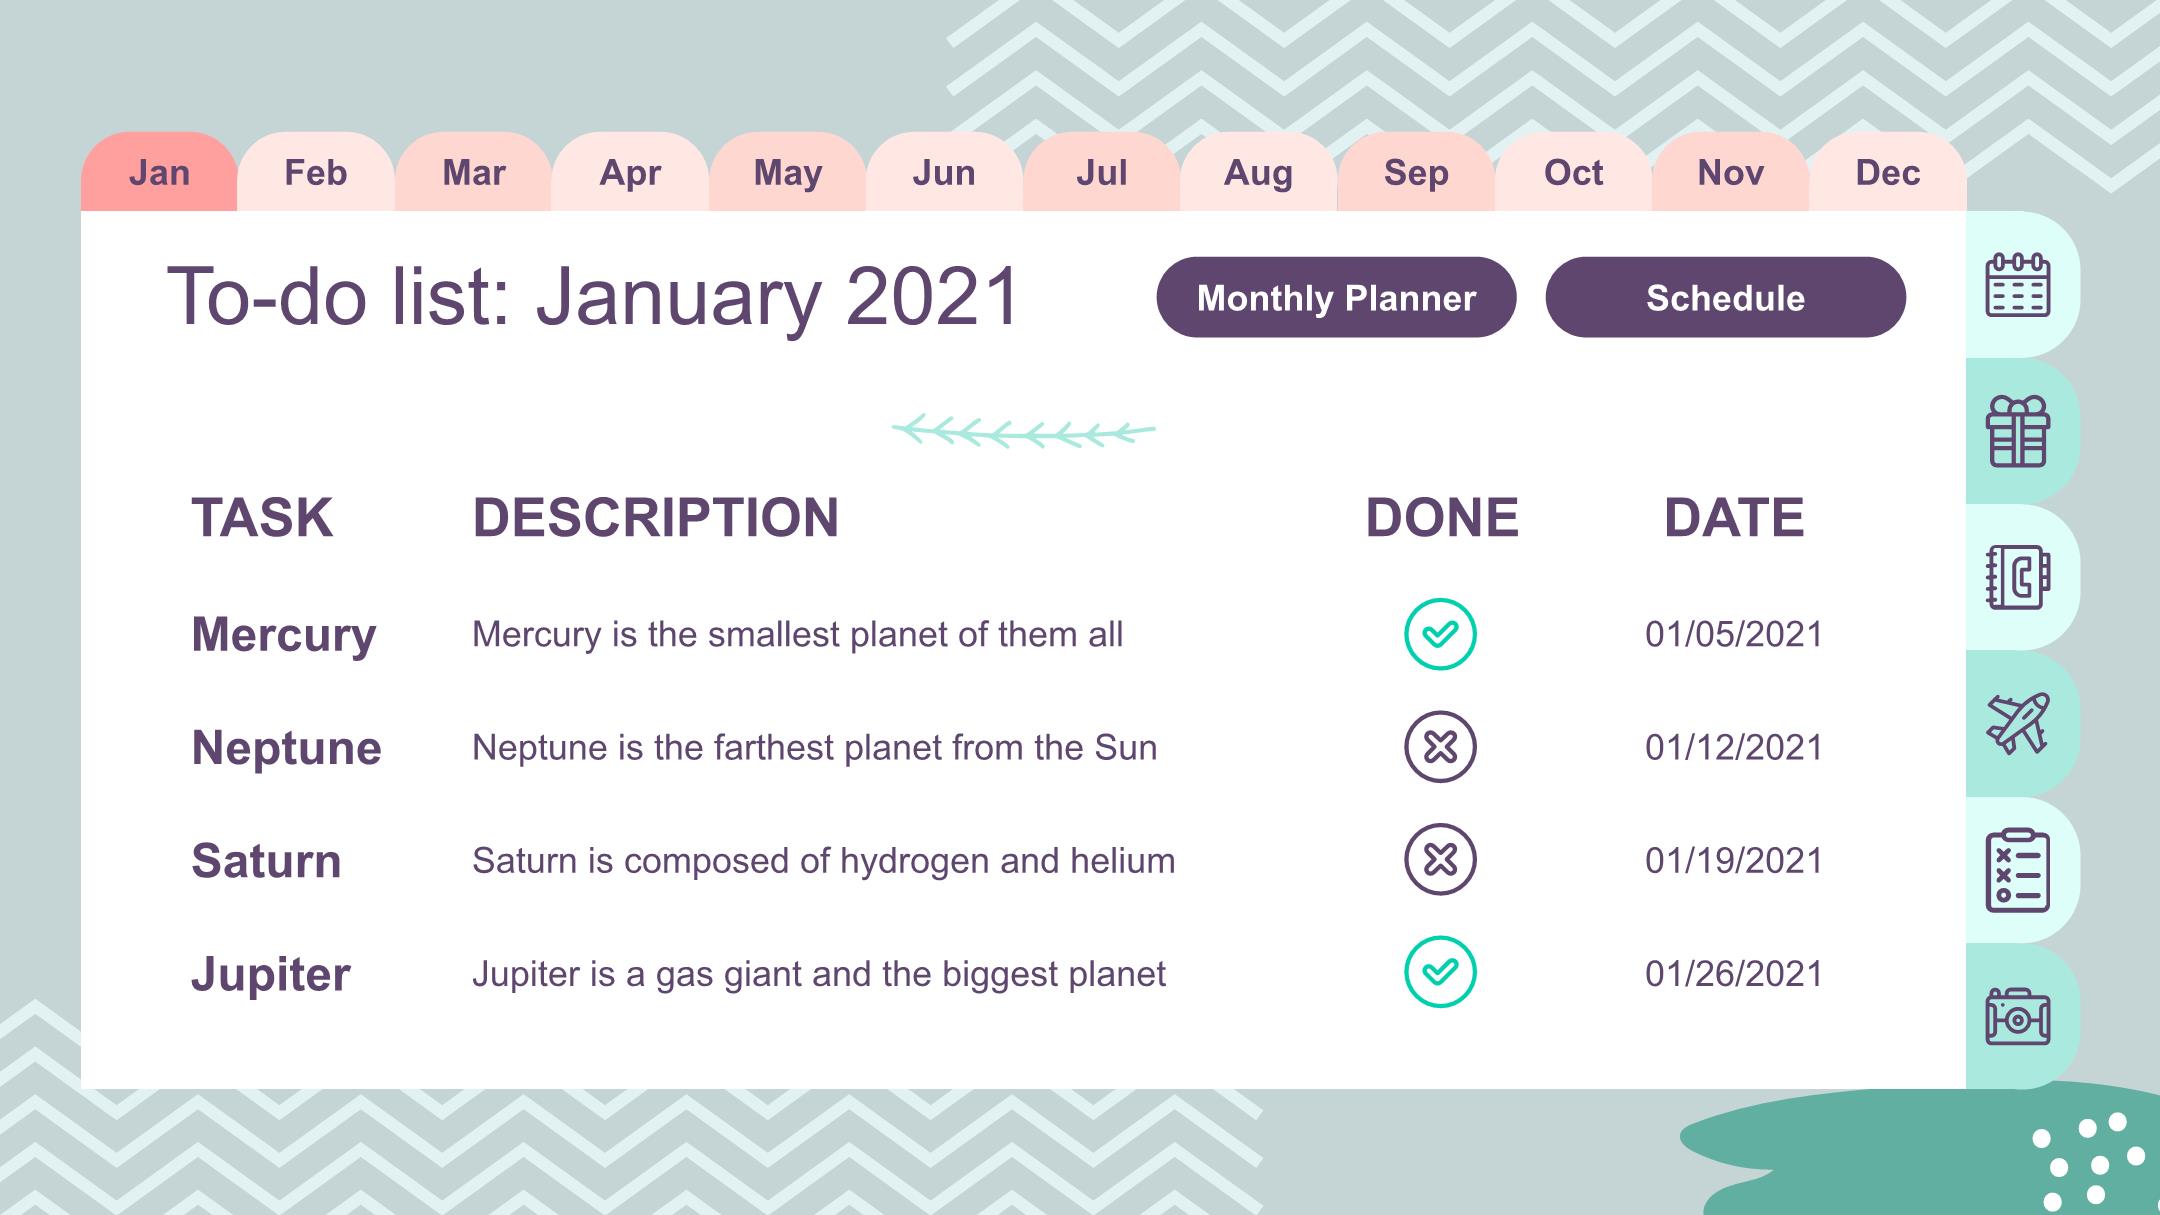The height and width of the screenshot is (1215, 2160).
Task: Select the airplane travel icon
Action: tap(2017, 723)
